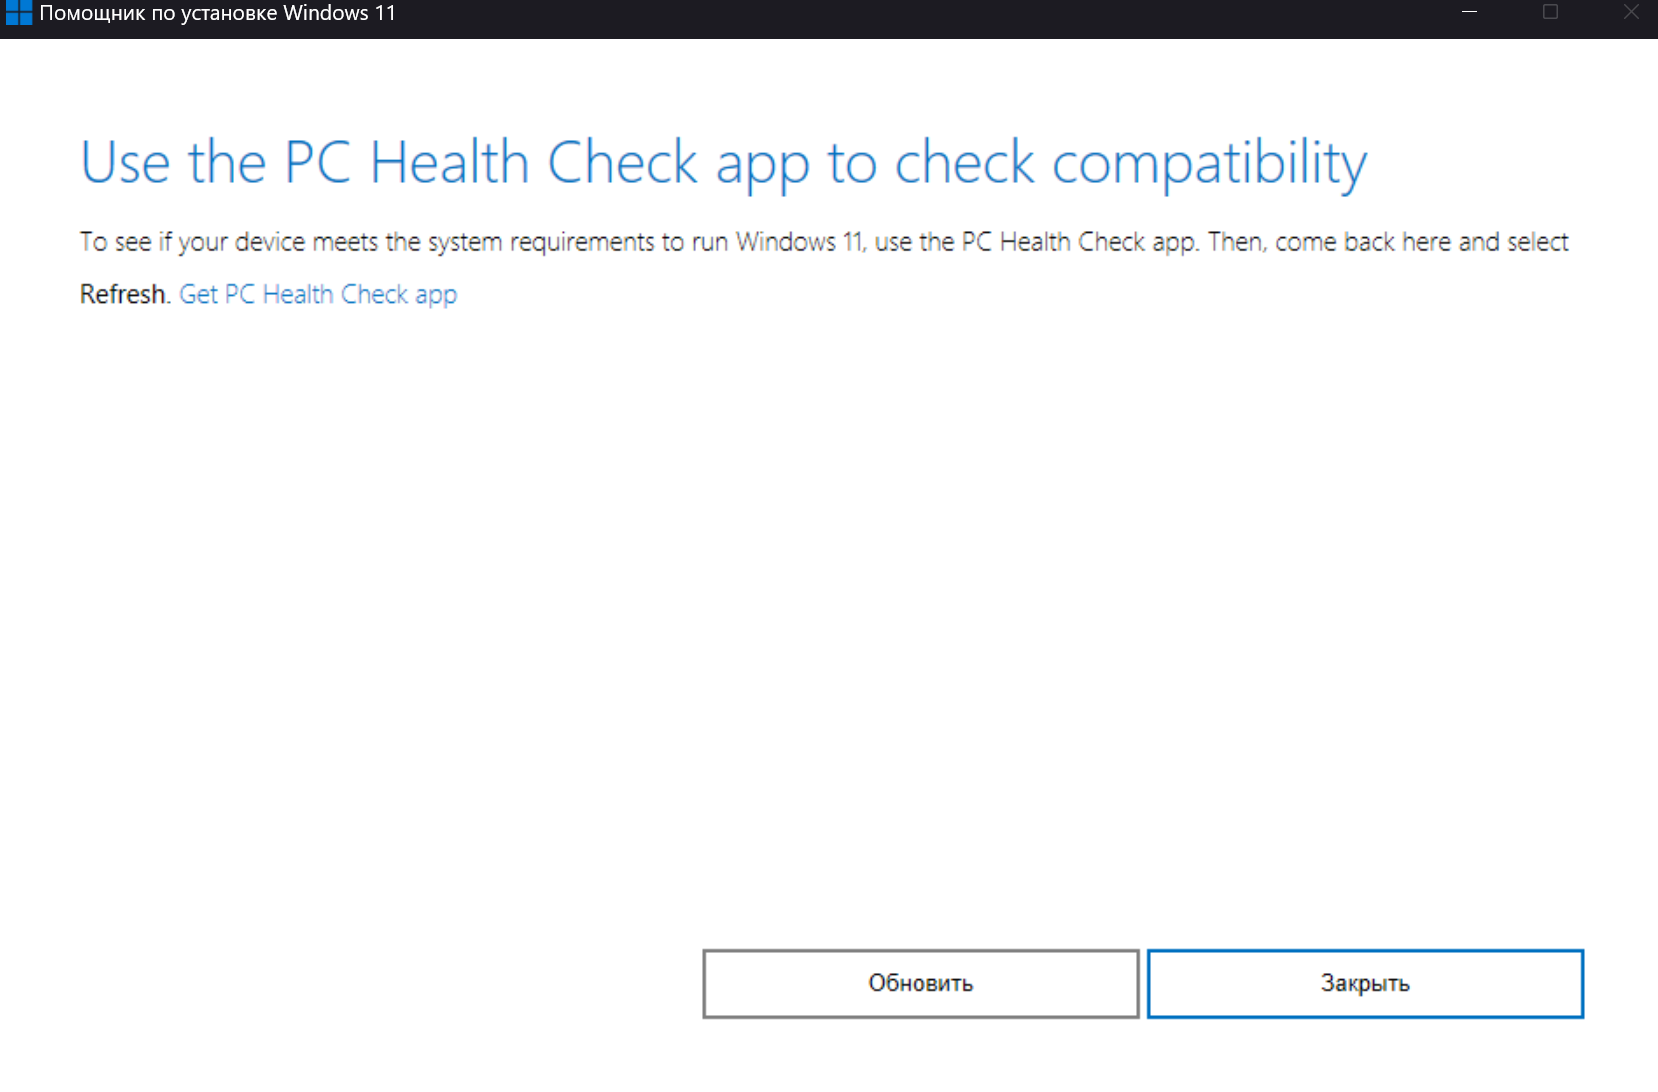Click the Закрыть (Close) button

[1365, 984]
